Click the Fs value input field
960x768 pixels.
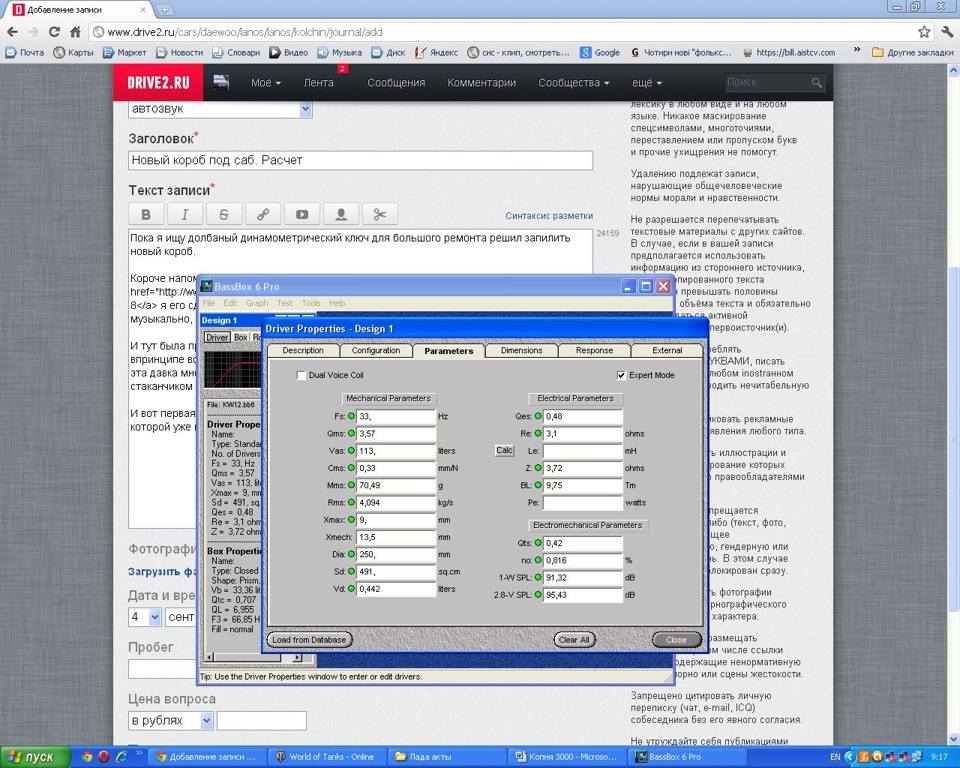tap(396, 416)
